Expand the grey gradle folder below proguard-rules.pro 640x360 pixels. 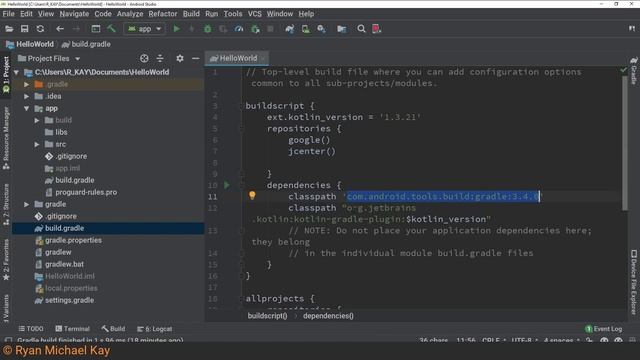coord(27,204)
